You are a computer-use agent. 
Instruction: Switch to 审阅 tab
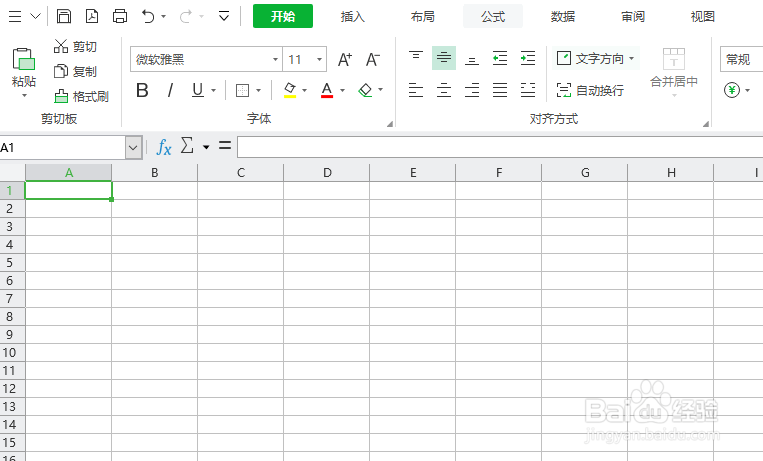click(633, 17)
